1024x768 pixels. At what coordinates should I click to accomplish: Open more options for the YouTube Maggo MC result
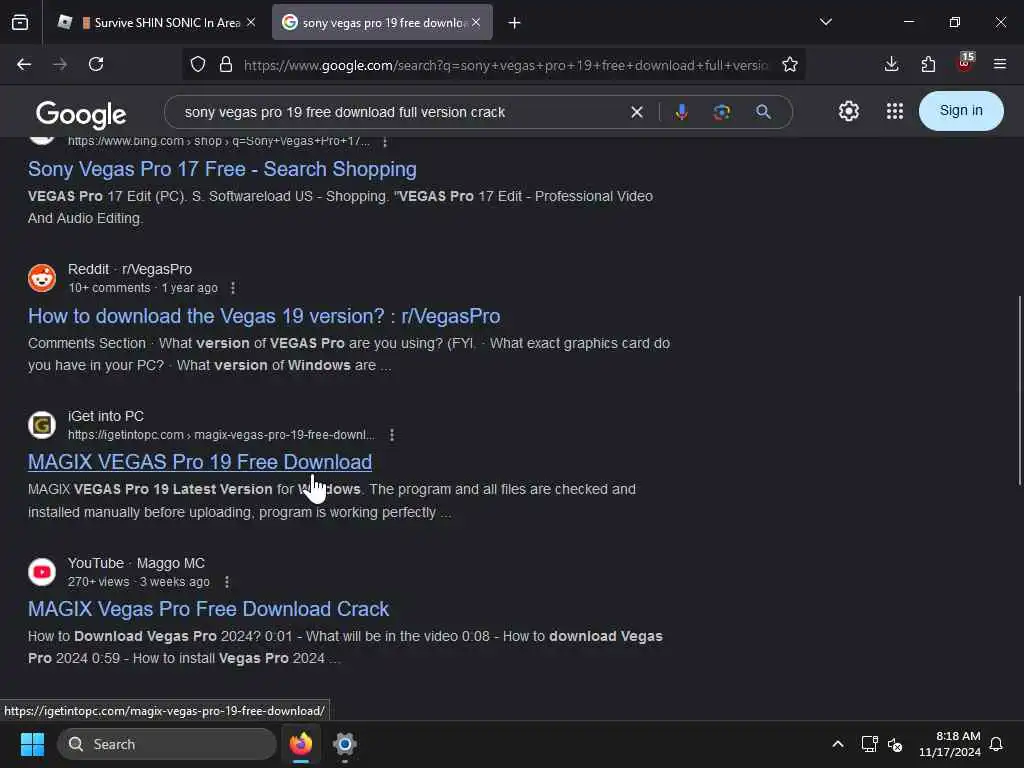(x=227, y=582)
